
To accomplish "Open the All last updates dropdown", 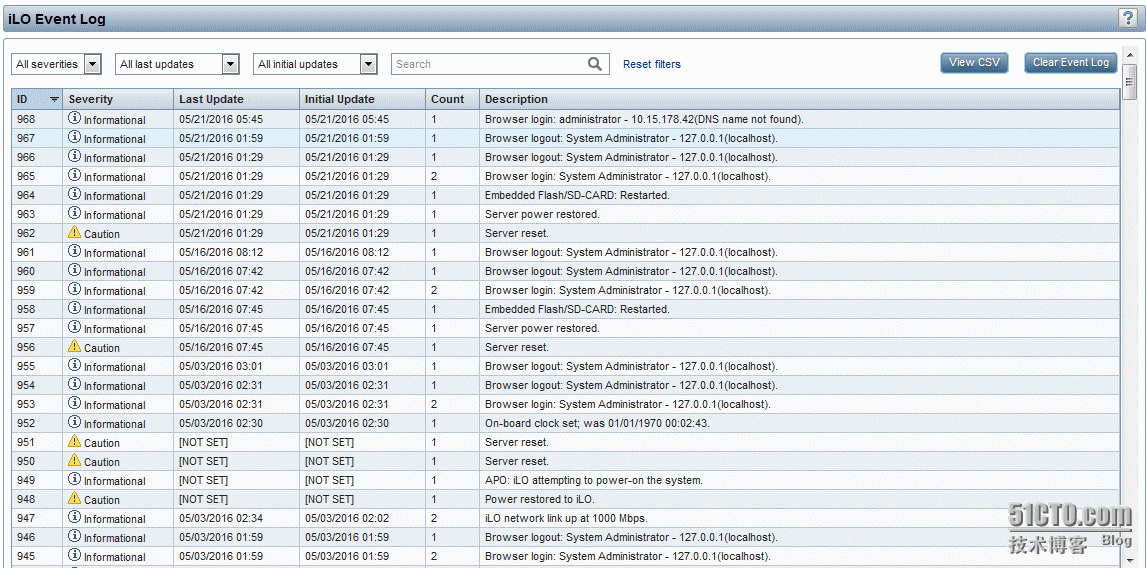I will coord(178,64).
